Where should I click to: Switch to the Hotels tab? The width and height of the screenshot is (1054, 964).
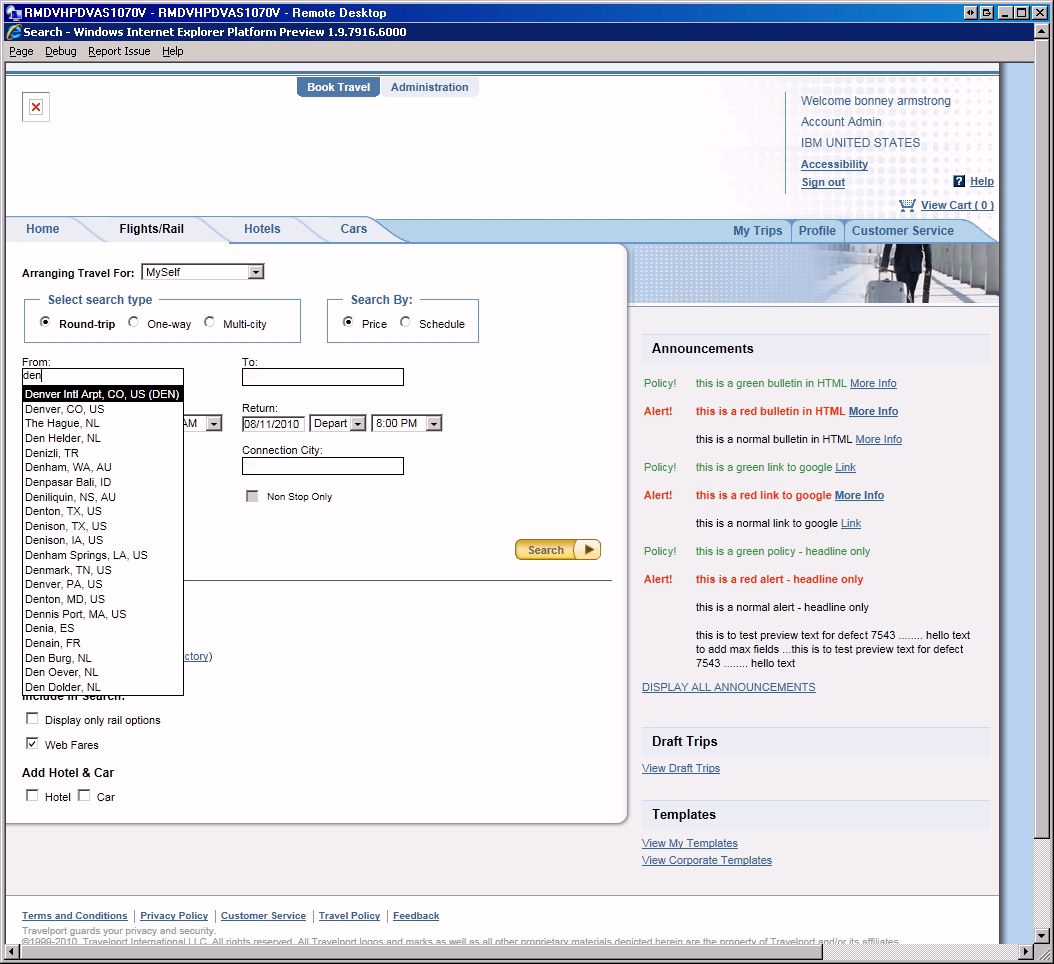pos(262,229)
